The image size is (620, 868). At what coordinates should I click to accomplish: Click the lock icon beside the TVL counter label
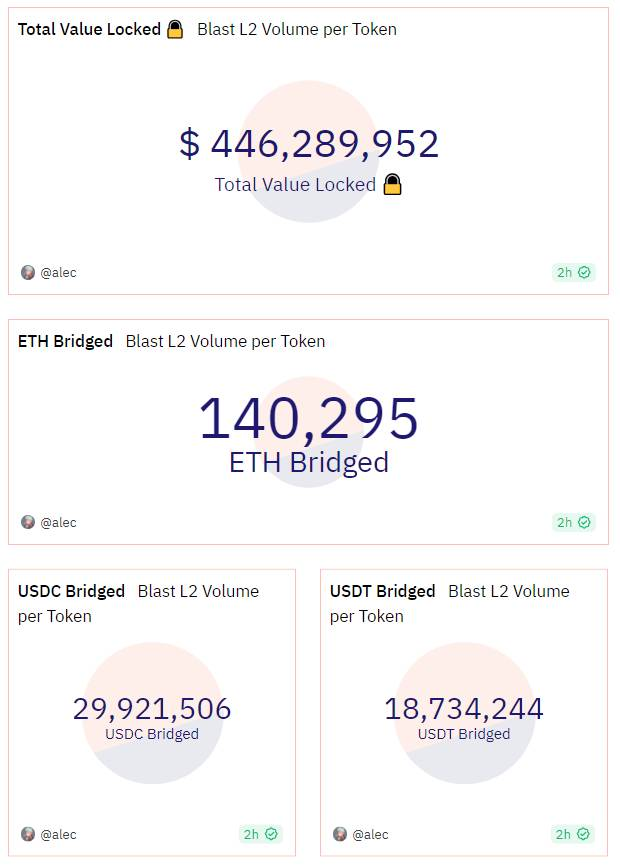click(x=393, y=185)
